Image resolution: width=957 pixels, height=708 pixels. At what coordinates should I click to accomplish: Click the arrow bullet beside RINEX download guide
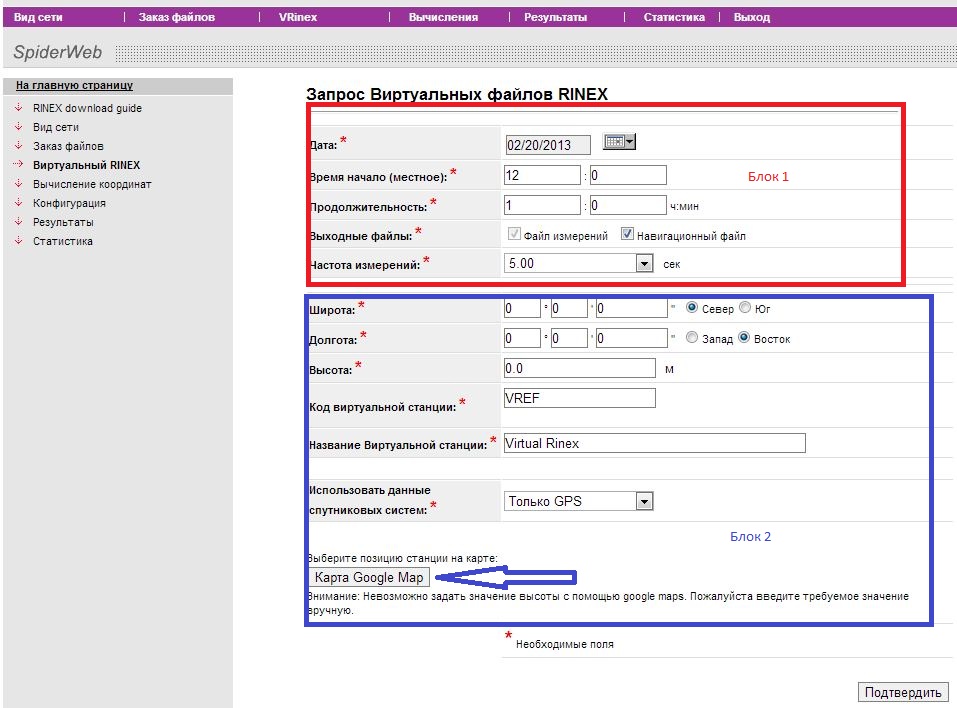19,107
